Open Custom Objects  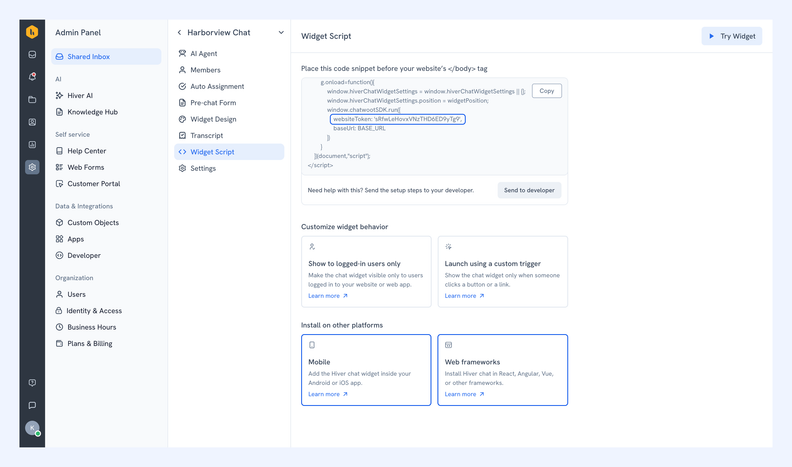click(87, 223)
